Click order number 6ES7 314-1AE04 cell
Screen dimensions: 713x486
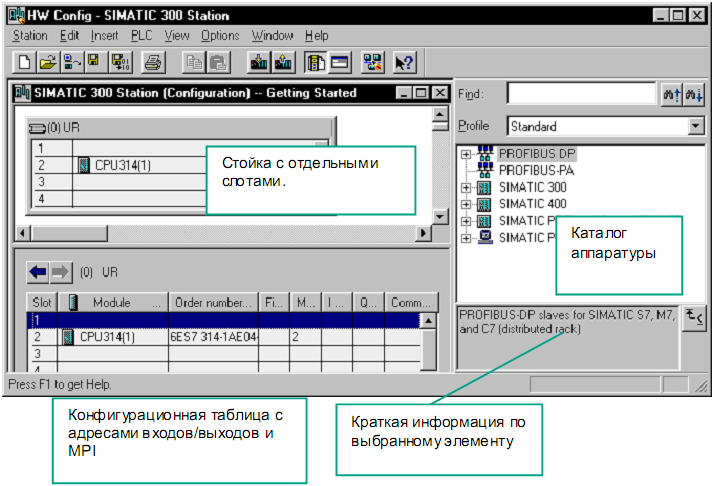(x=213, y=337)
